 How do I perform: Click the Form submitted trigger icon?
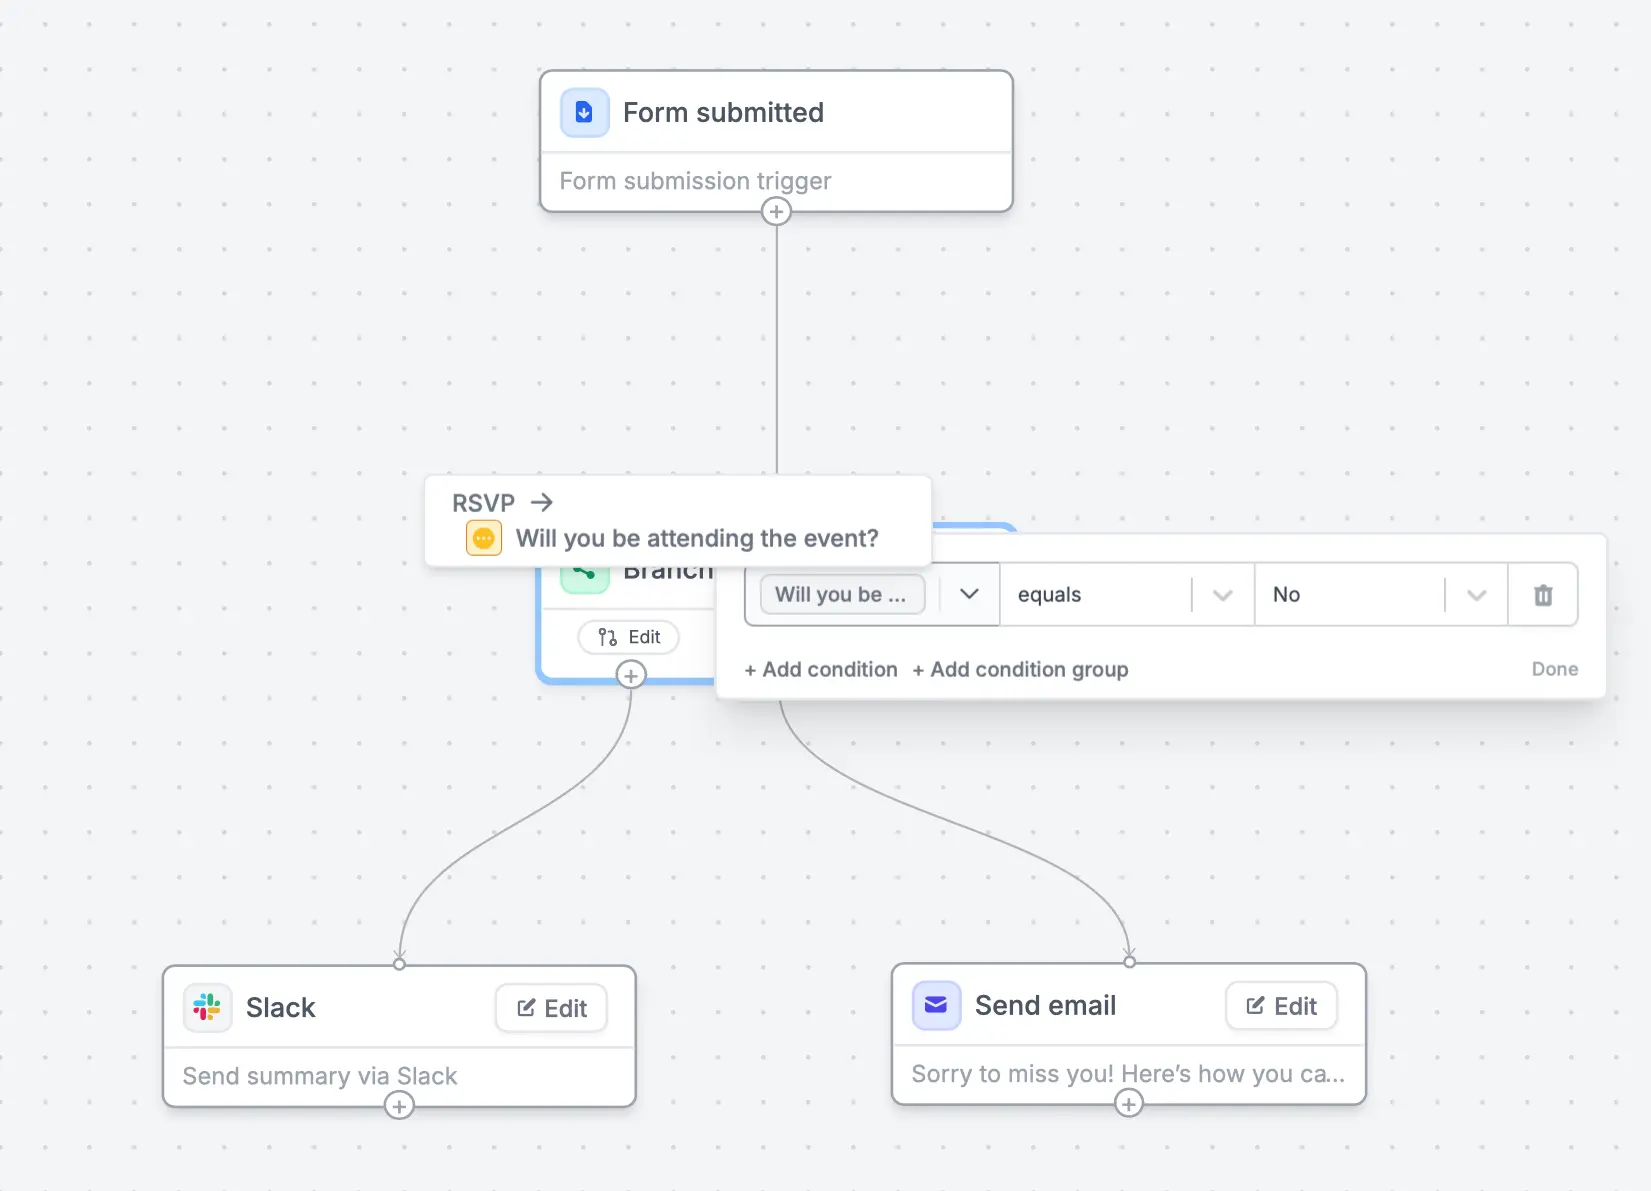[585, 112]
